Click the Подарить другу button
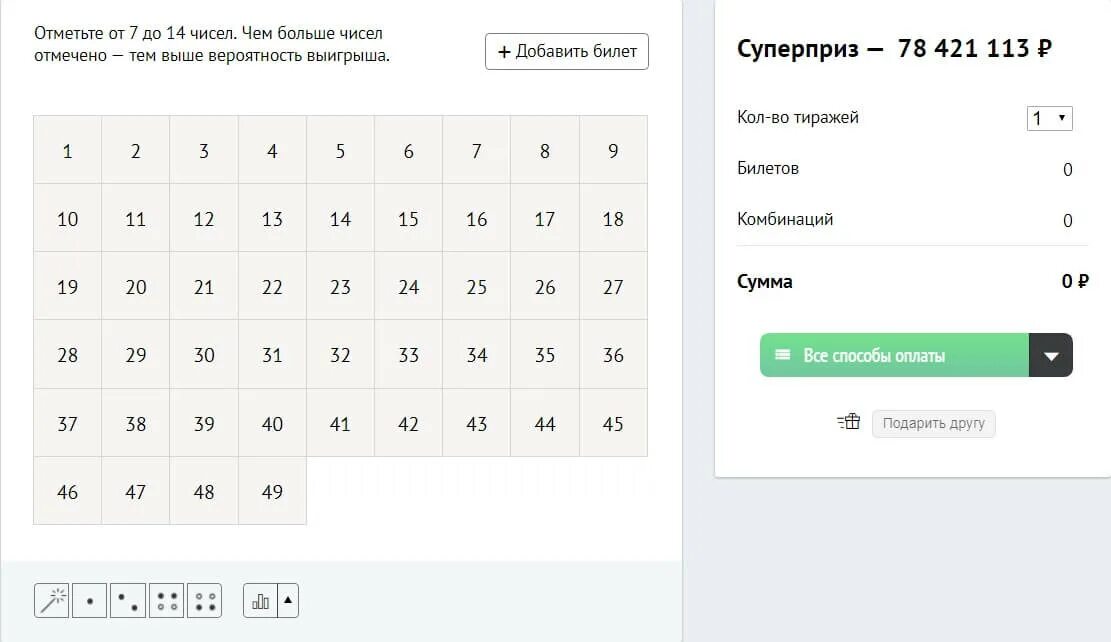 933,424
